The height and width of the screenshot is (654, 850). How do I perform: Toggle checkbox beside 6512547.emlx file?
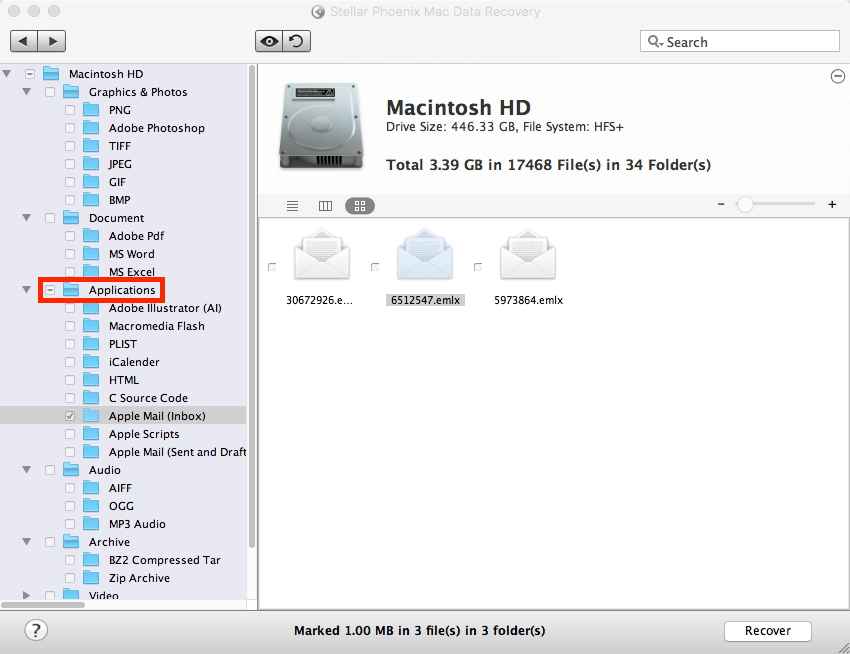pyautogui.click(x=375, y=267)
